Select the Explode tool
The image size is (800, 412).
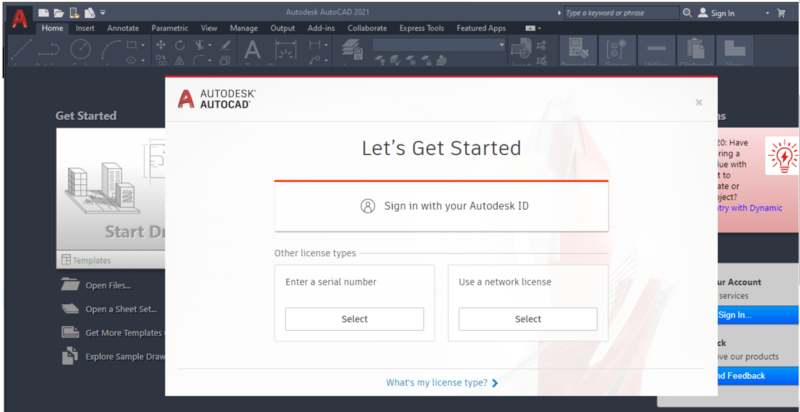pyautogui.click(x=225, y=60)
